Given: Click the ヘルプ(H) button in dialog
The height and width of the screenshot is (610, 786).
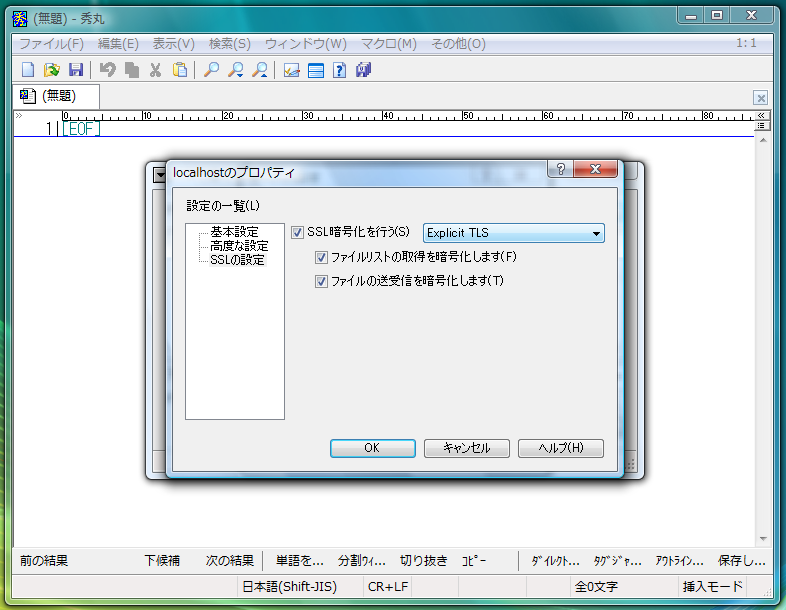Looking at the screenshot, I should pos(560,448).
